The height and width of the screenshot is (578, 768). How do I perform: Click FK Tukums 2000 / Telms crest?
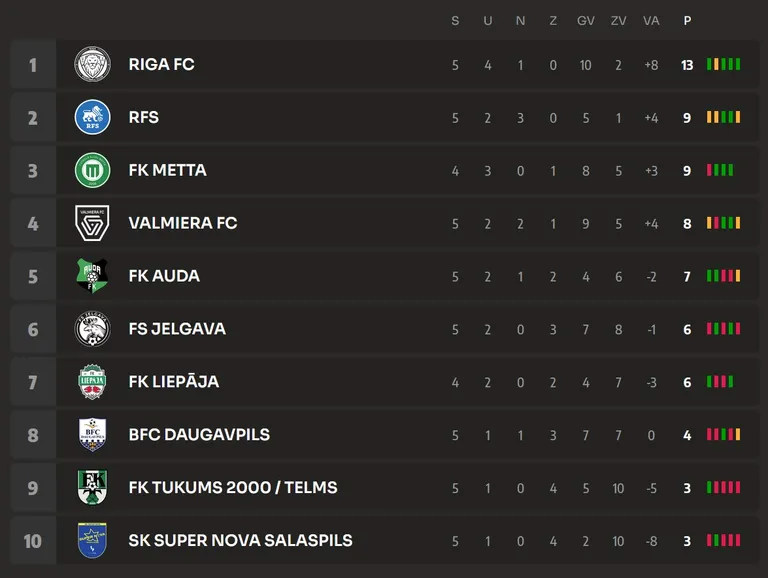pos(93,487)
